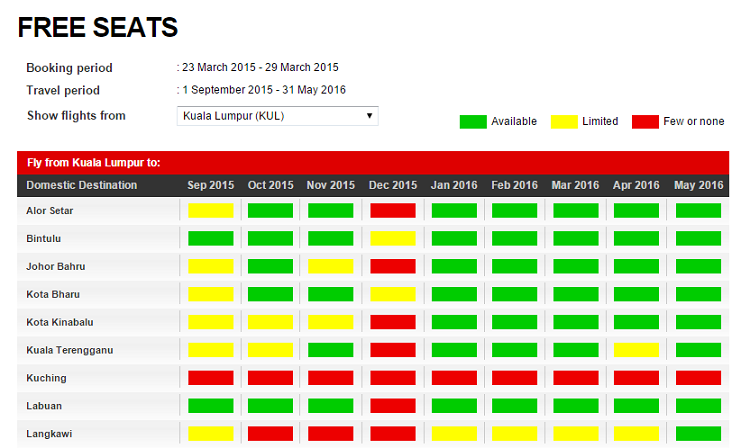Screen dimensions: 750x448
Task: Pick Bintulu's yellow Dec 2015 availability cell
Action: tap(392, 239)
